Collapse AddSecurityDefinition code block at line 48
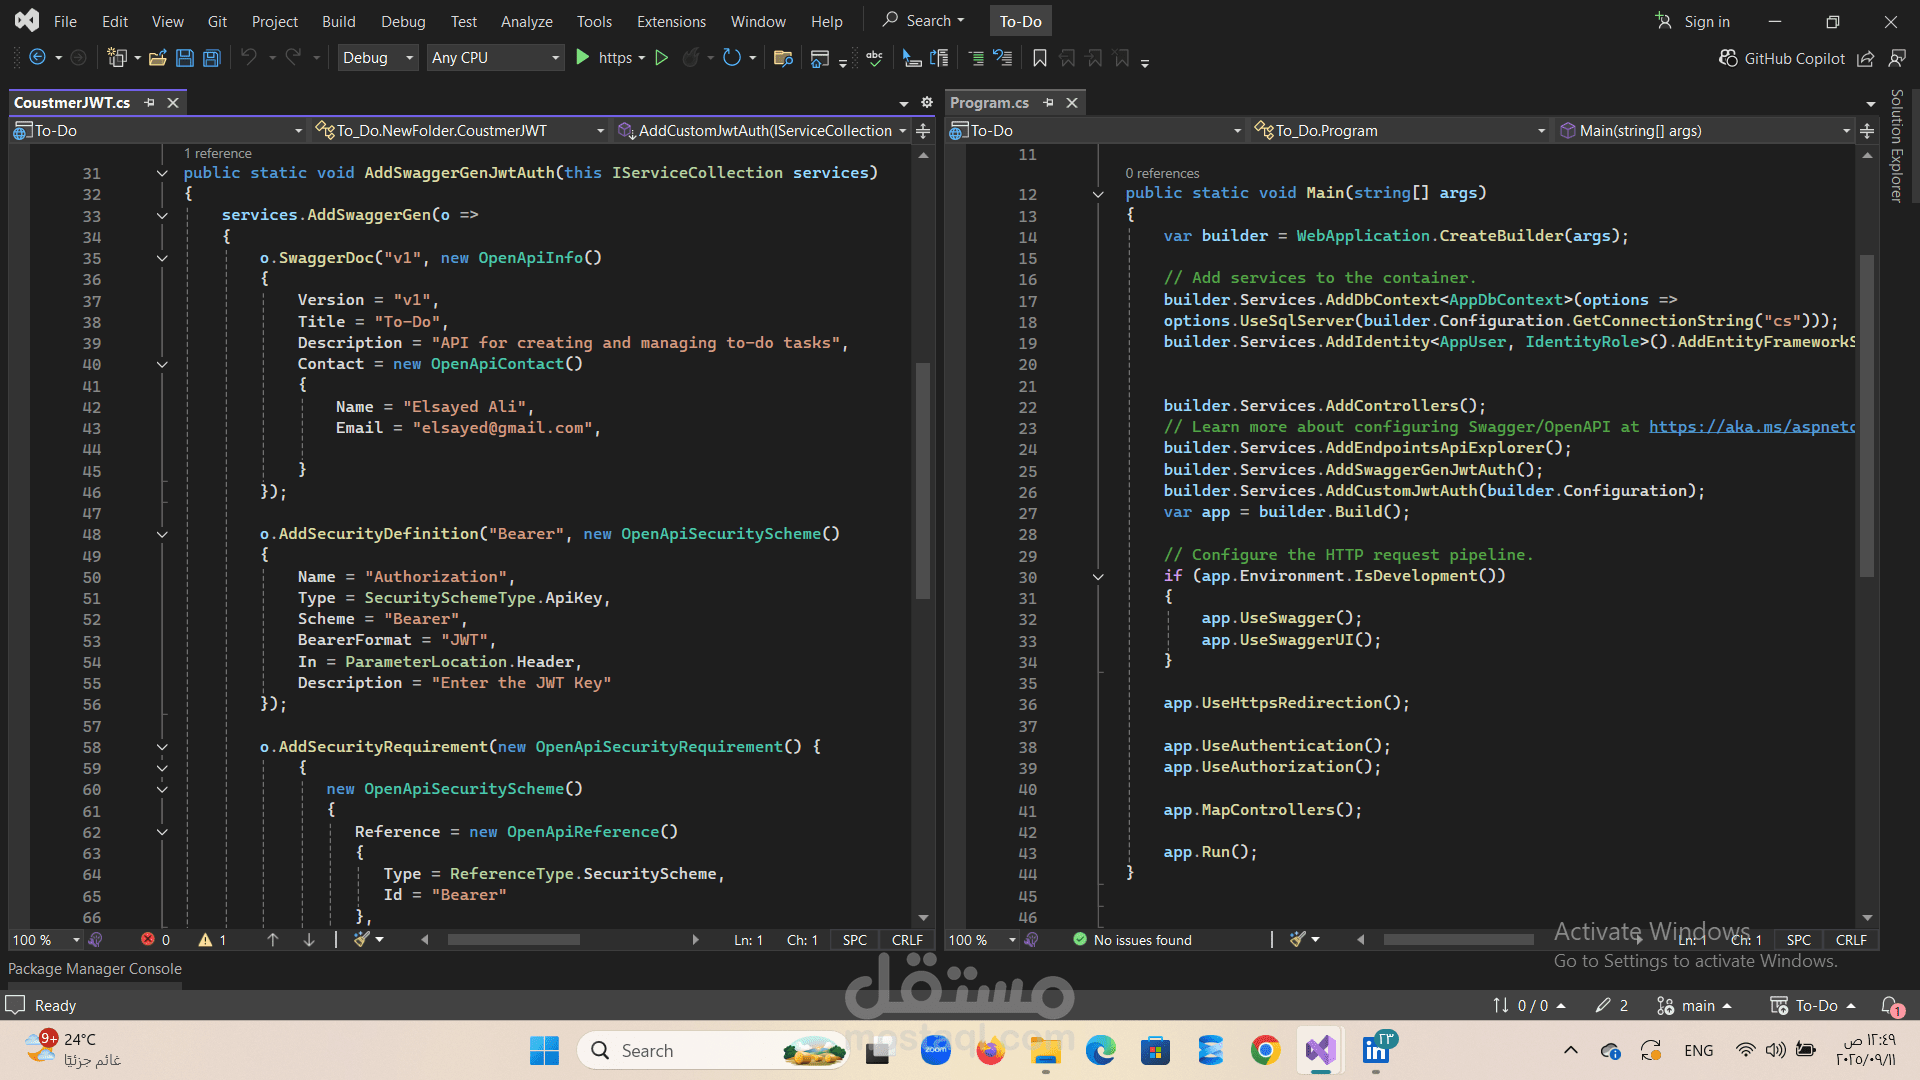 pos(162,535)
